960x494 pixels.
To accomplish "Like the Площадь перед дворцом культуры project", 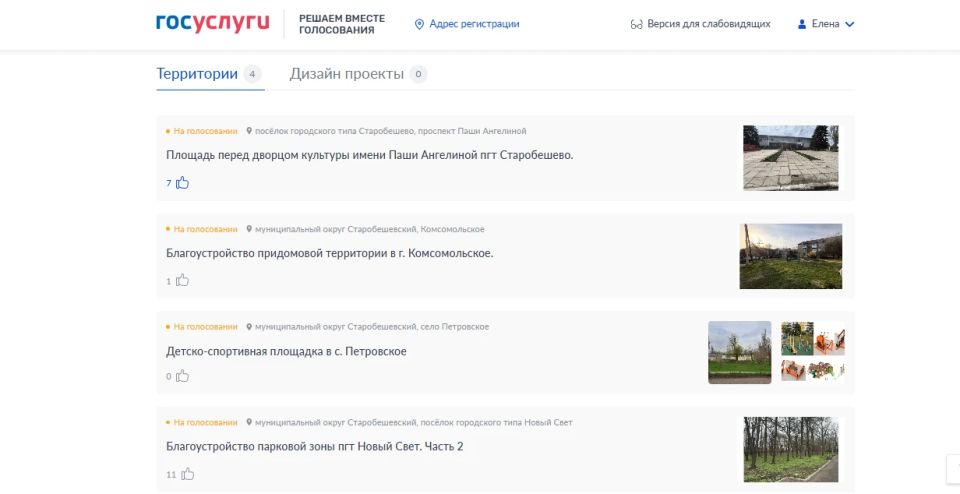I will click(182, 182).
